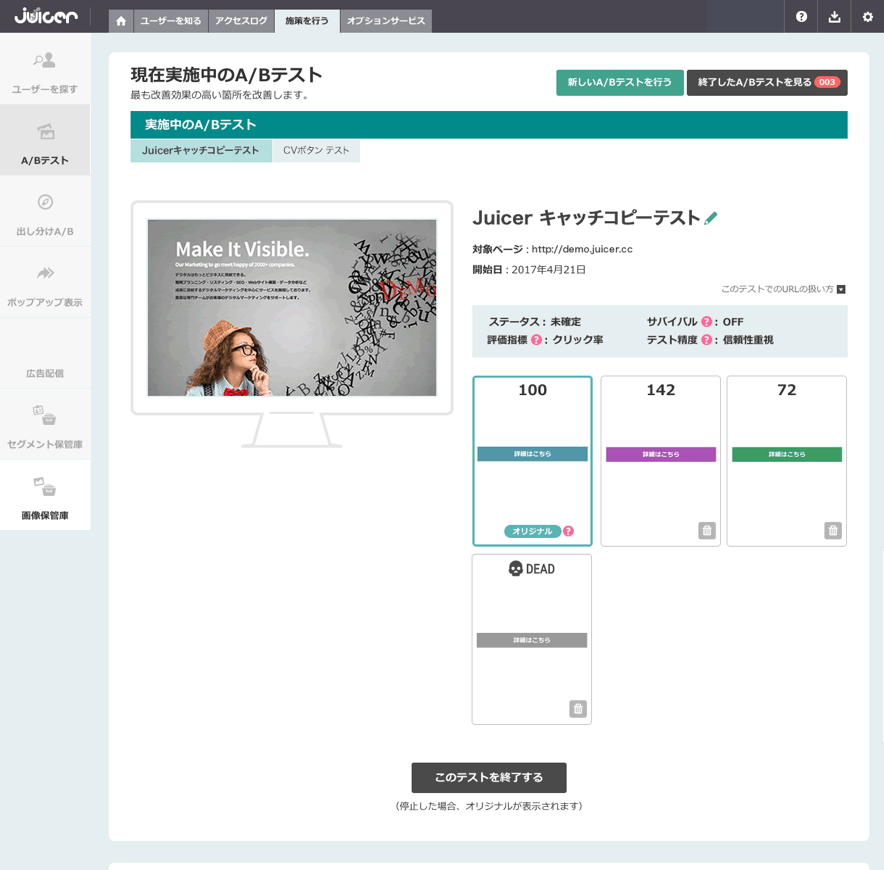Open 終了したA/Bテストを見る list
The image size is (884, 870).
click(766, 83)
